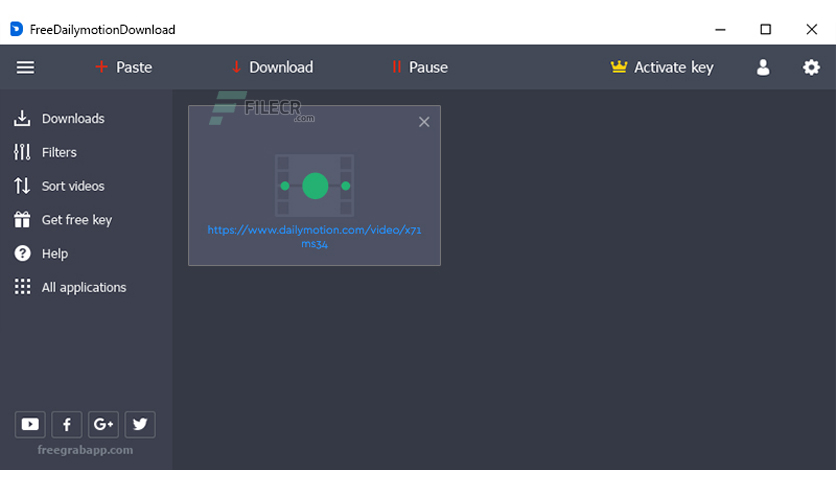Select Get free key entry

[x=63, y=220]
